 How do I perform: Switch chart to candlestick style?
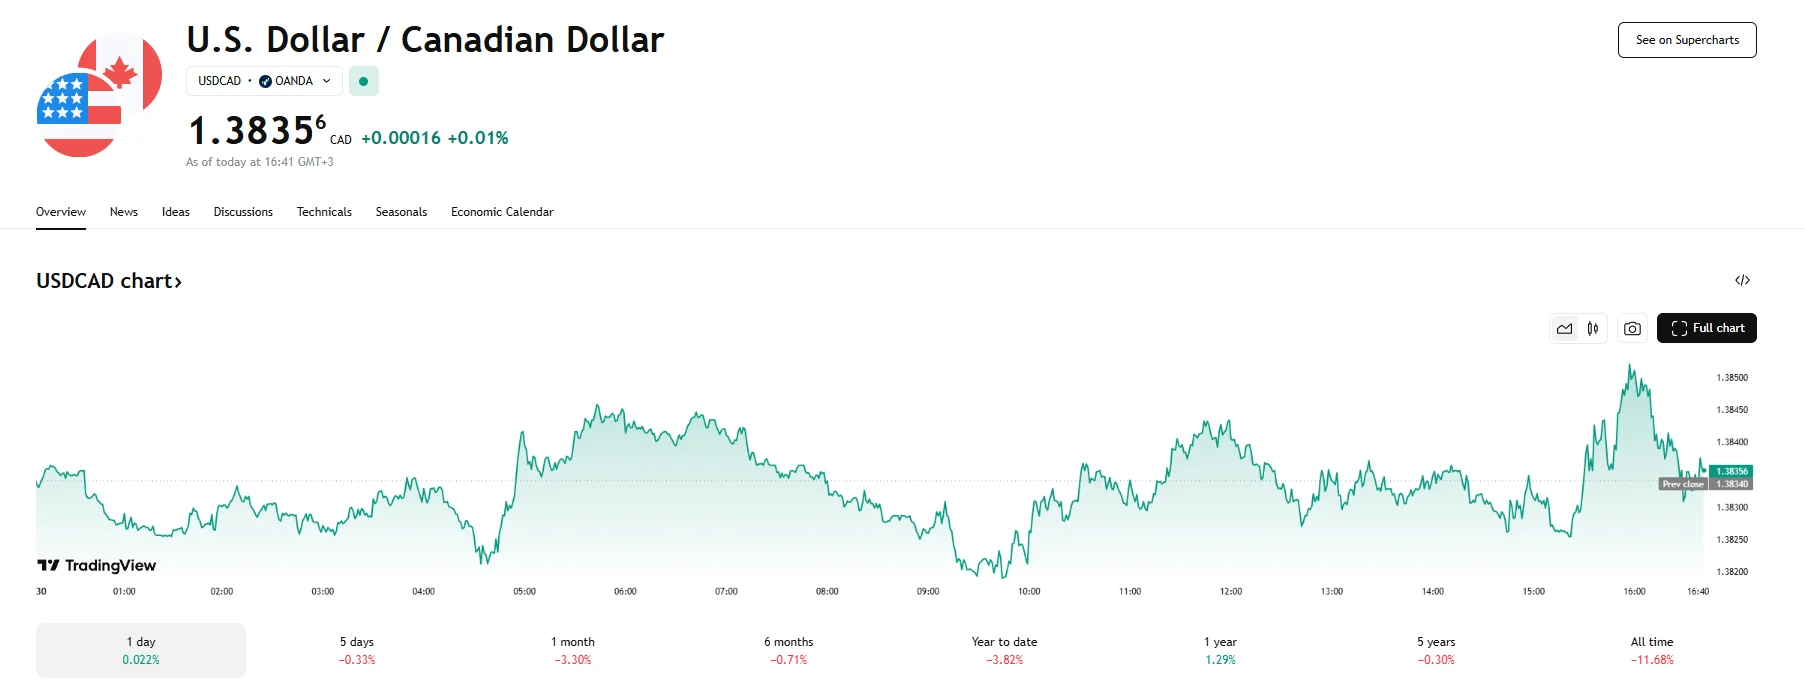coord(1593,328)
